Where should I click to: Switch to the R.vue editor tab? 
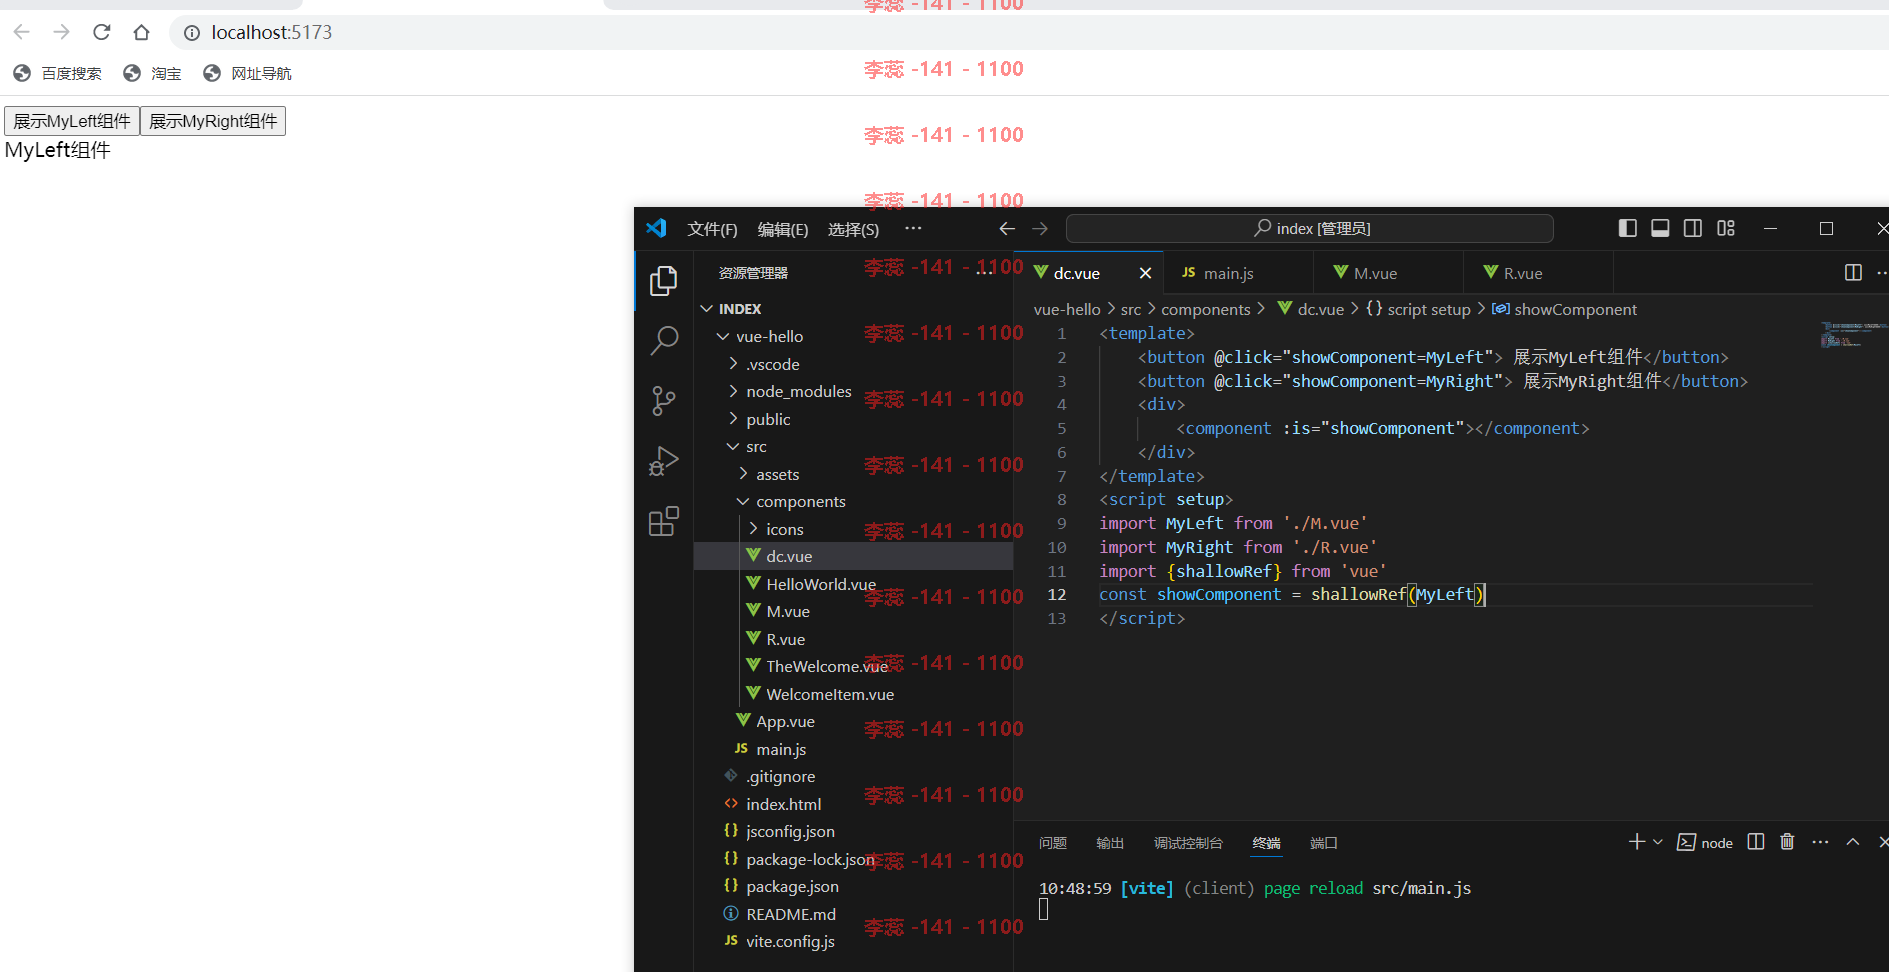click(x=1538, y=273)
